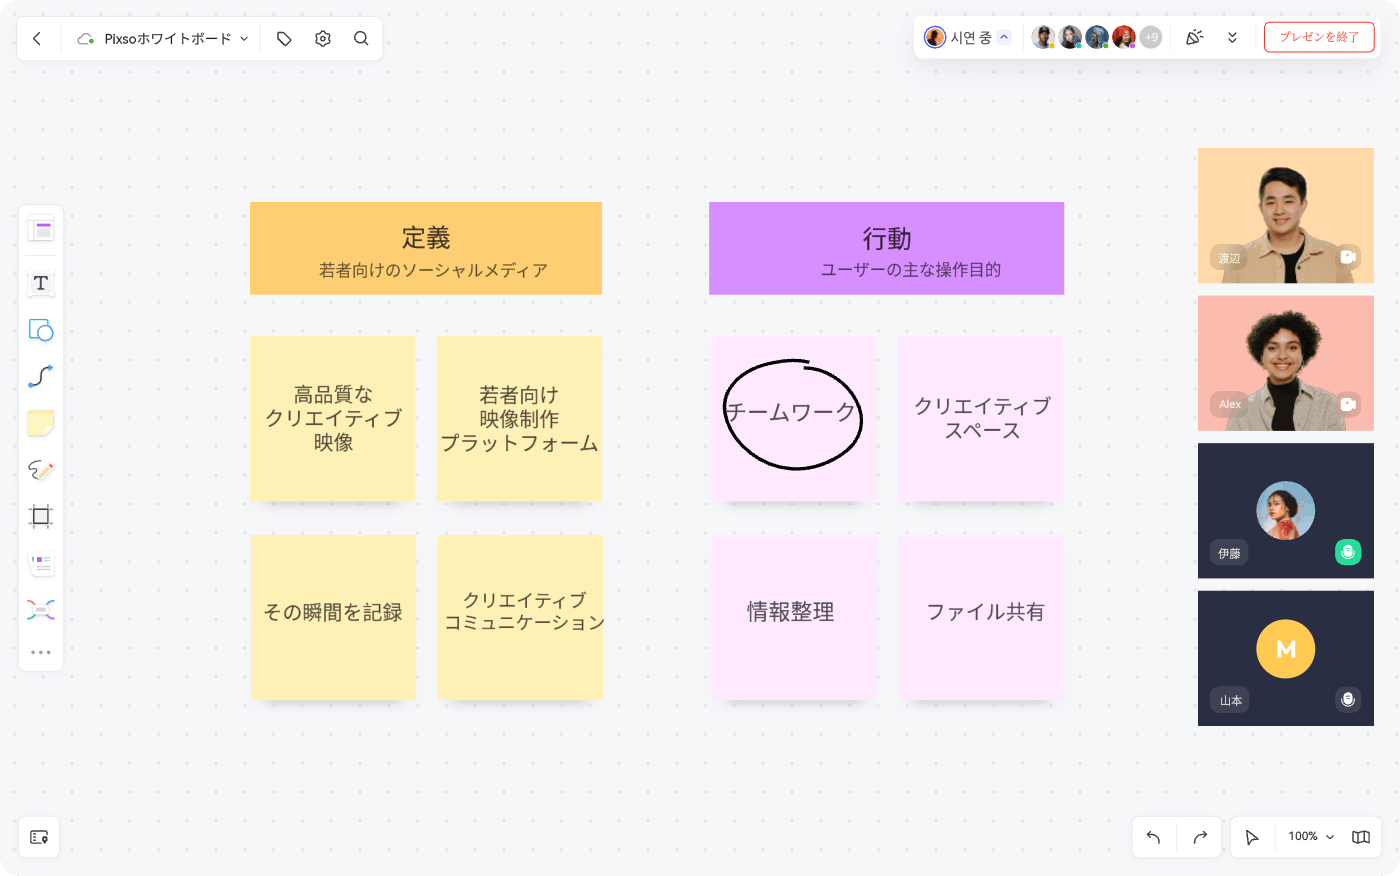This screenshot has width=1400, height=876.
Task: Select the frame tool
Action: point(41,517)
